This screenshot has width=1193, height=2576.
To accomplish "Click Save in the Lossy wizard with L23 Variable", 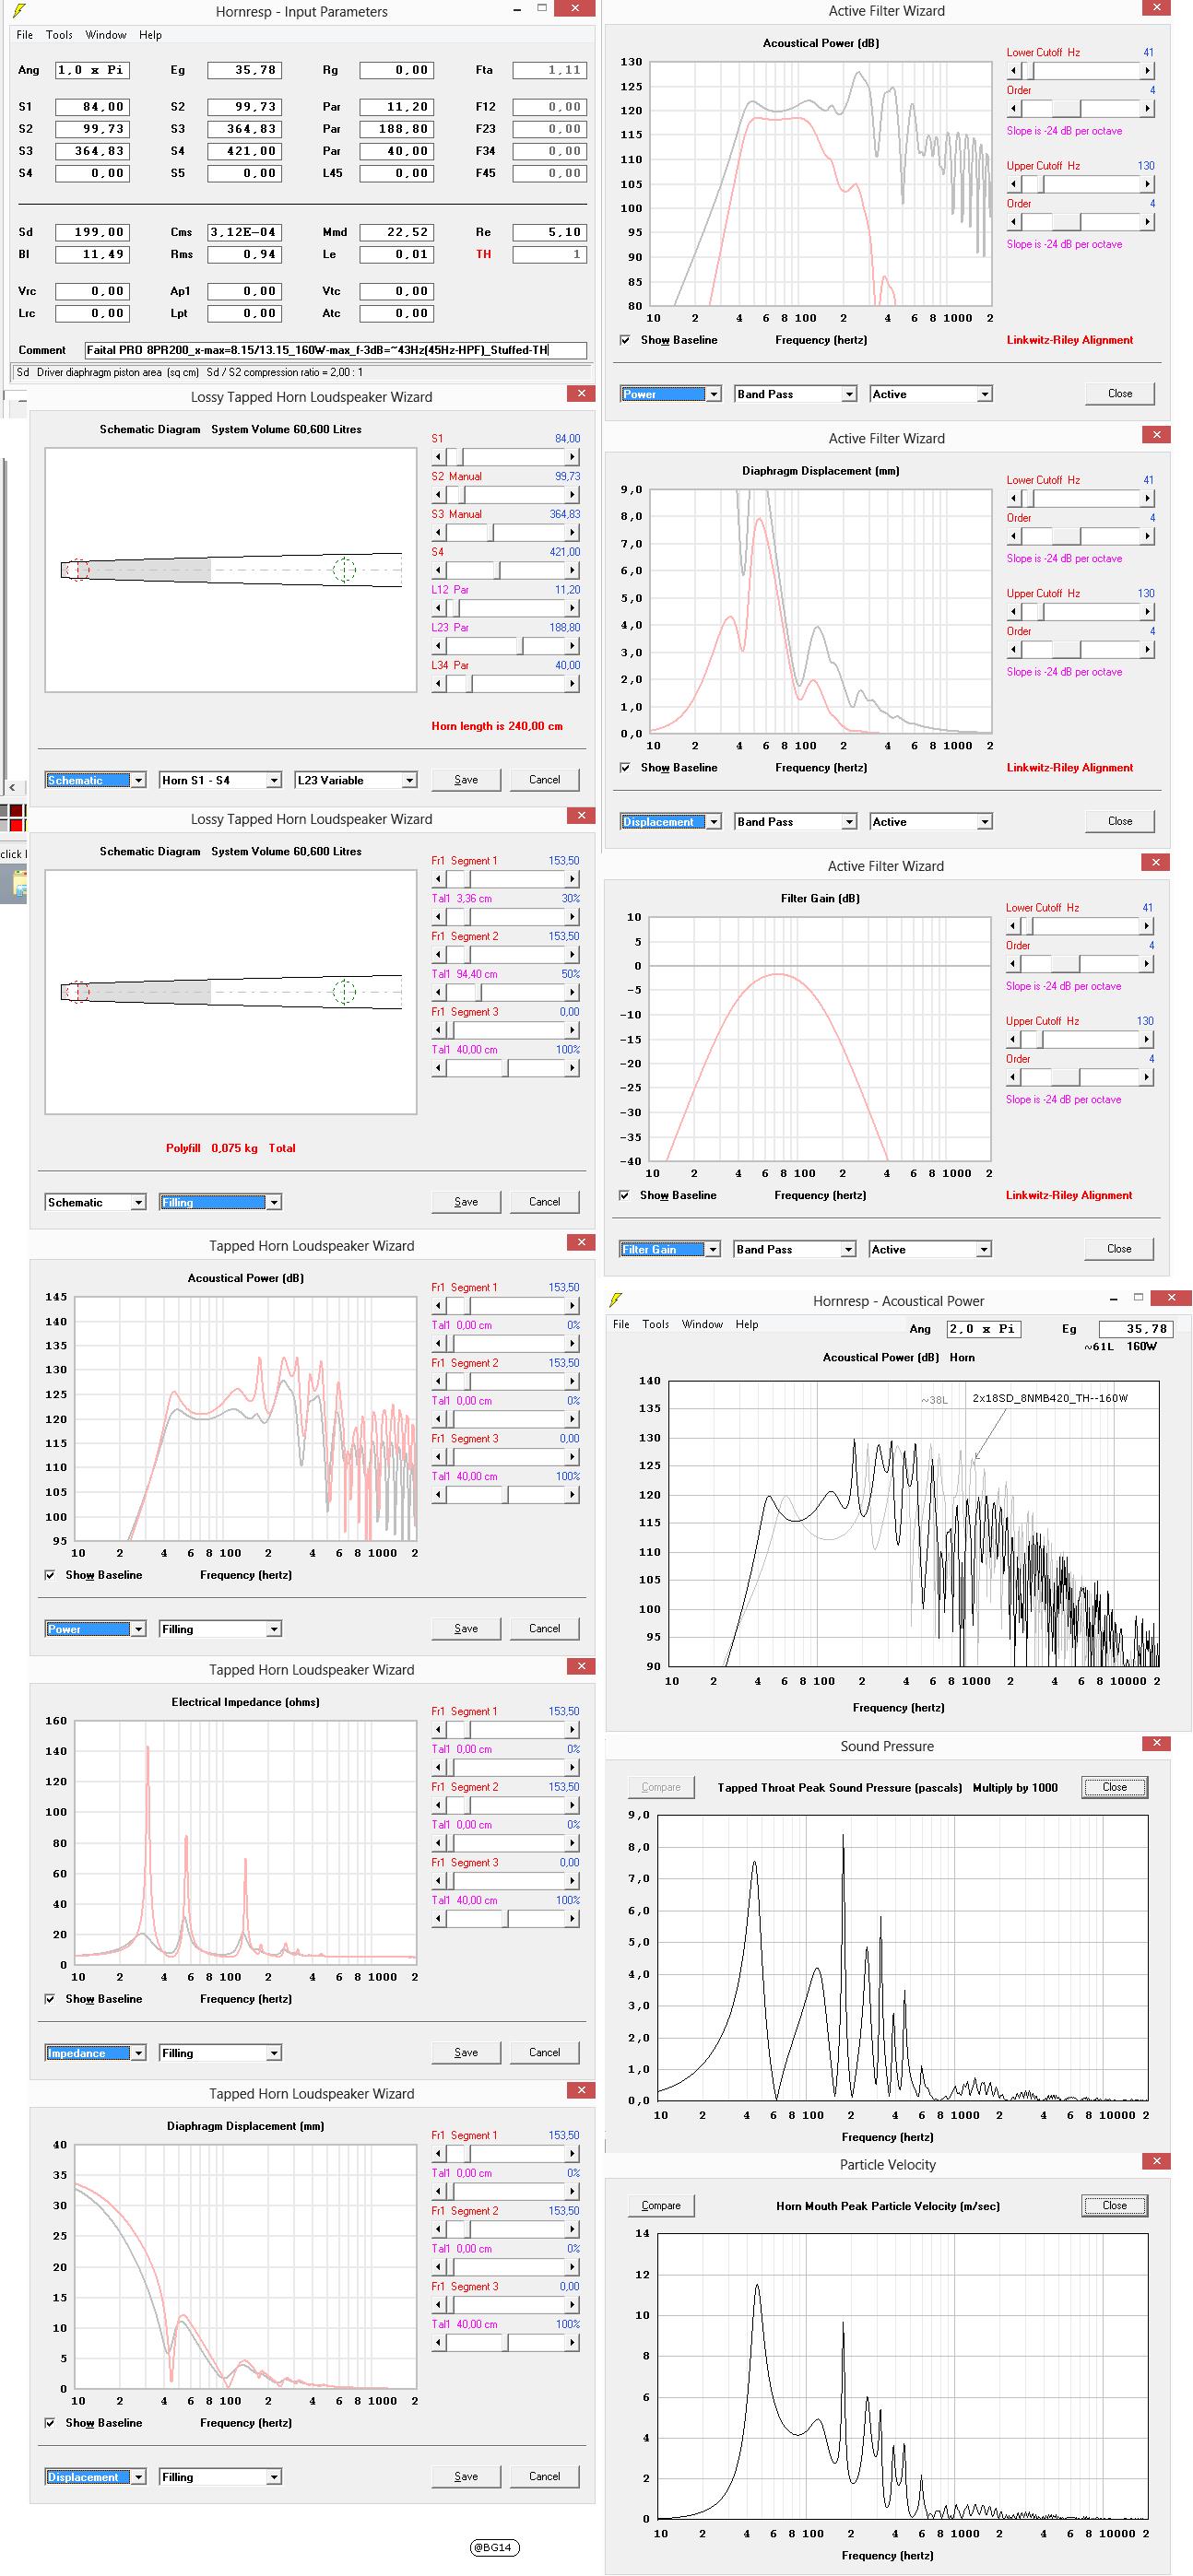I will 466,780.
